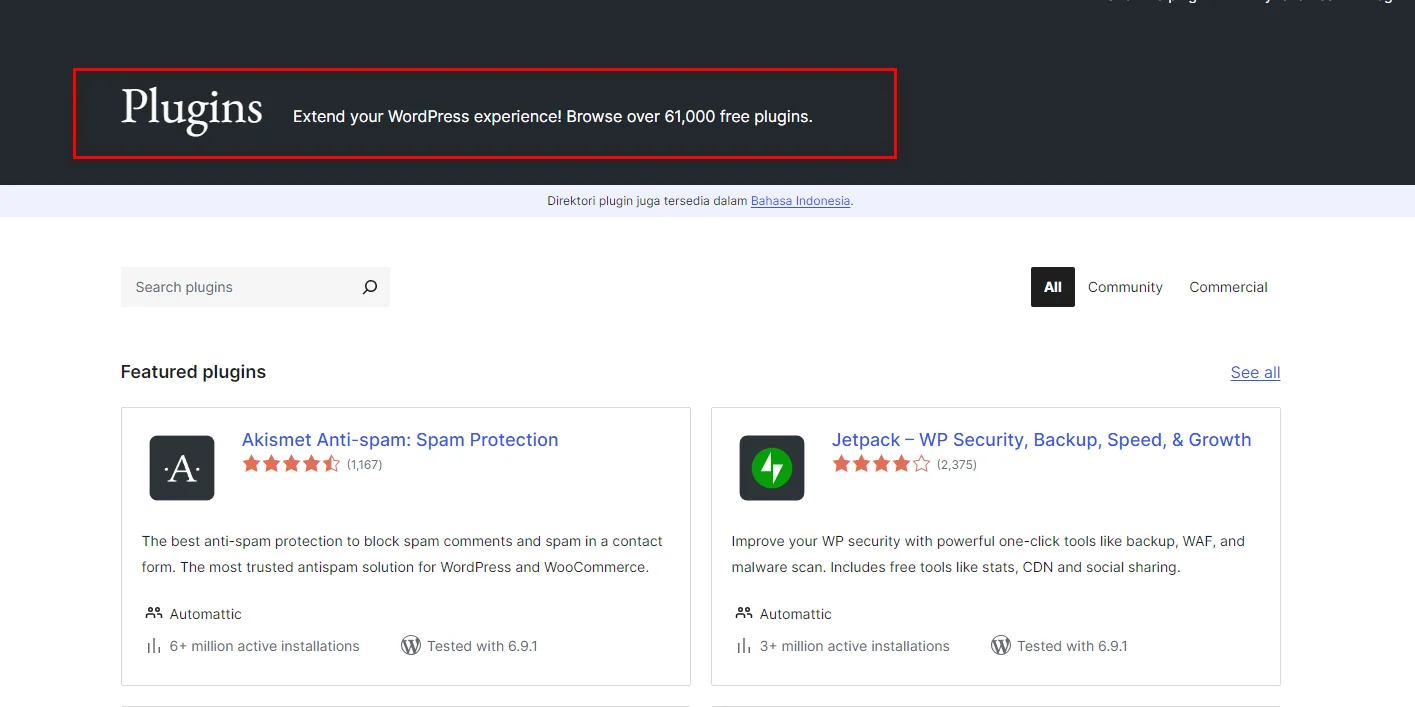The width and height of the screenshot is (1415, 707).
Task: Open the Bahasa Indonesia directory link
Action: tap(799, 200)
